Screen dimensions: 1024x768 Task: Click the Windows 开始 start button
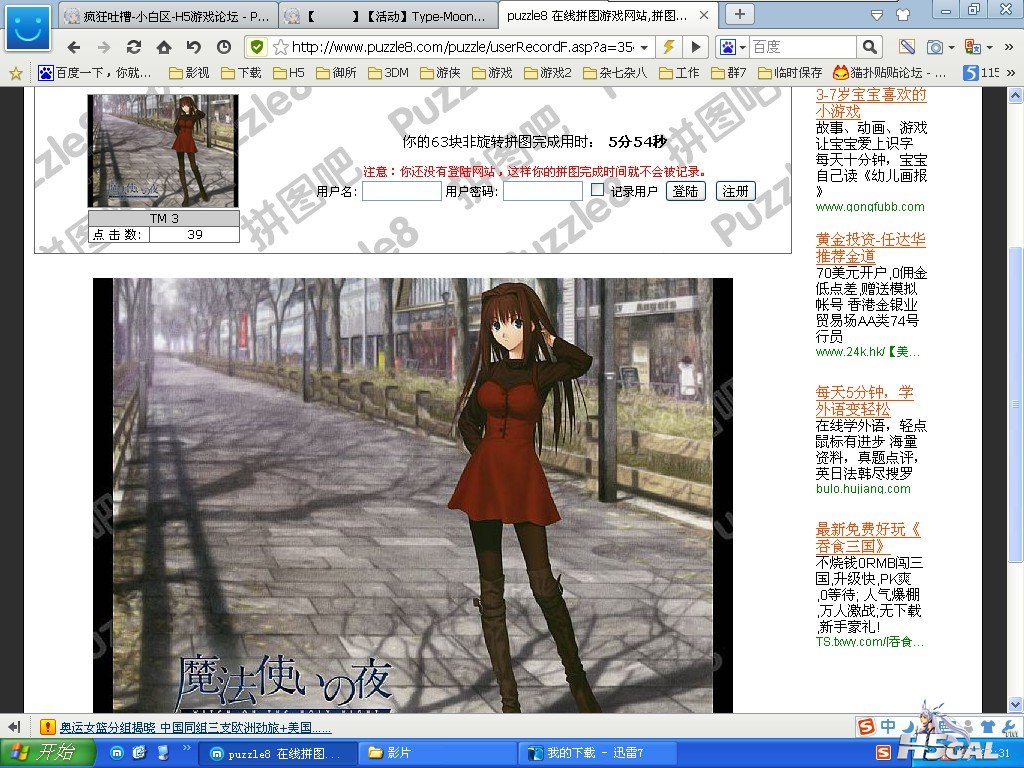coord(48,752)
